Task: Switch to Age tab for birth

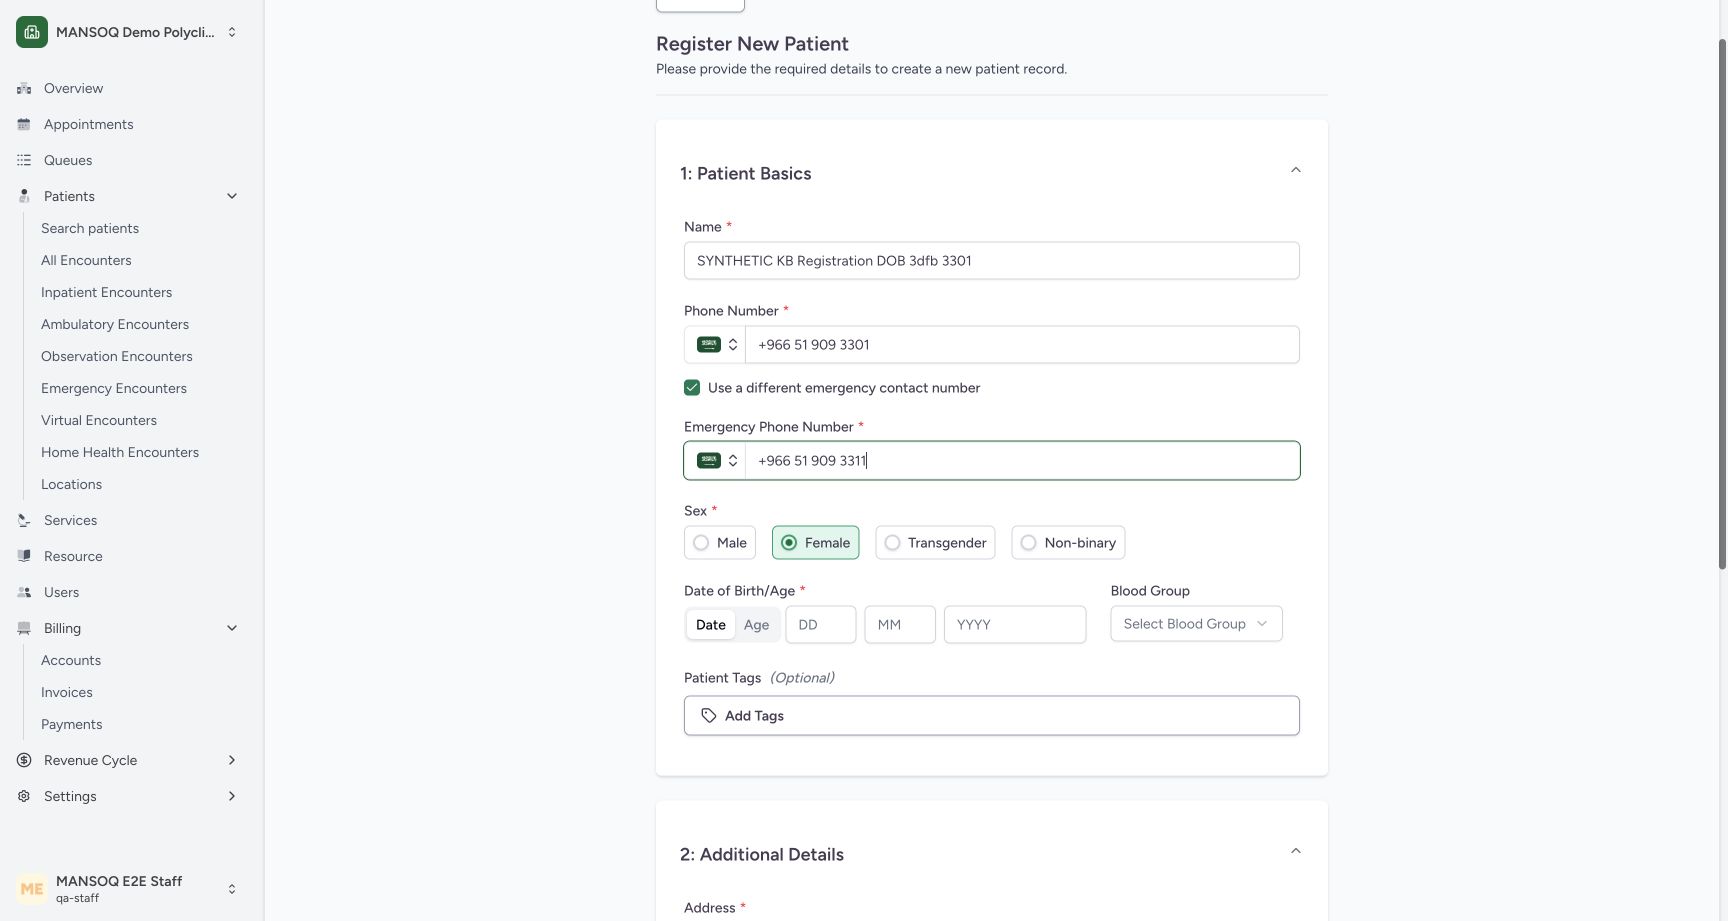Action: tap(757, 625)
